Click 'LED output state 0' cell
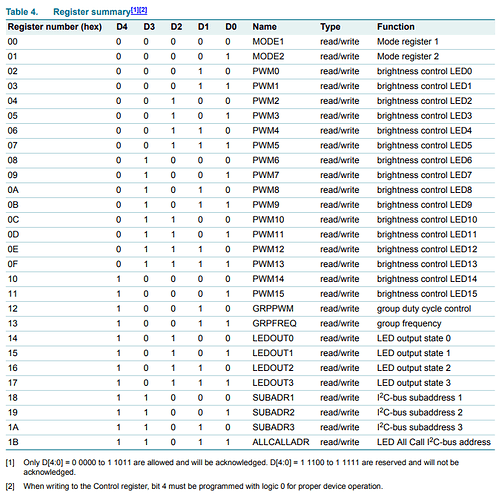The height and width of the screenshot is (500, 496). click(x=414, y=338)
